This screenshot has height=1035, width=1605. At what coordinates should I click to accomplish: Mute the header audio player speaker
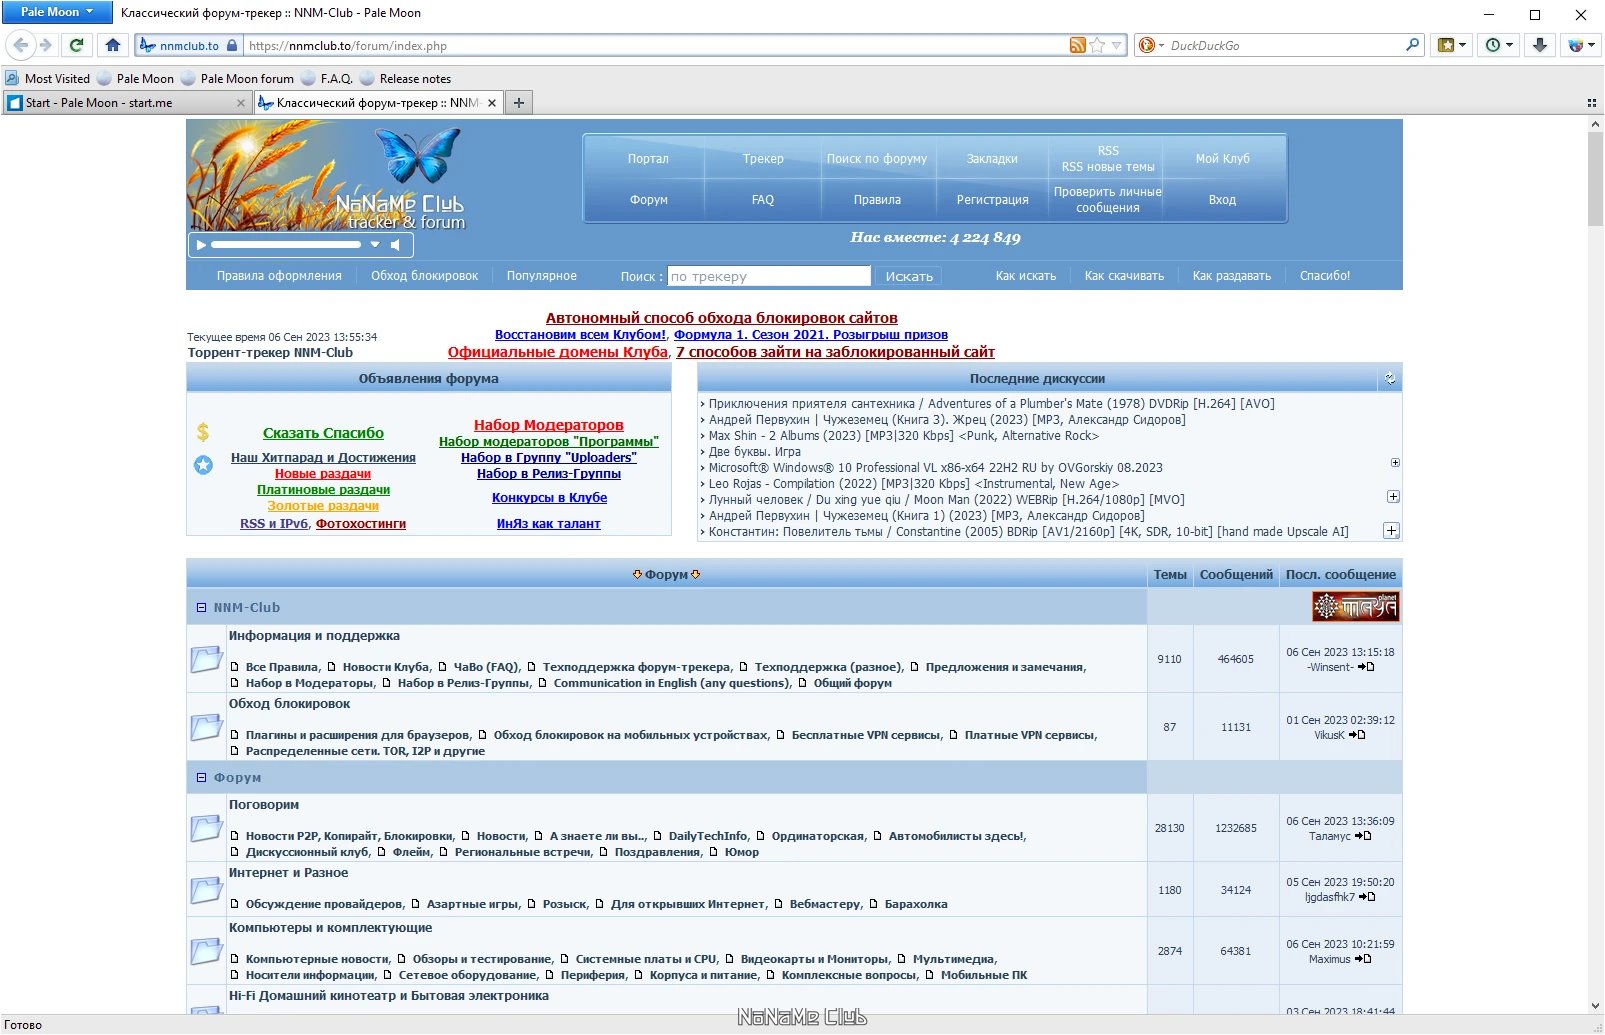(396, 244)
